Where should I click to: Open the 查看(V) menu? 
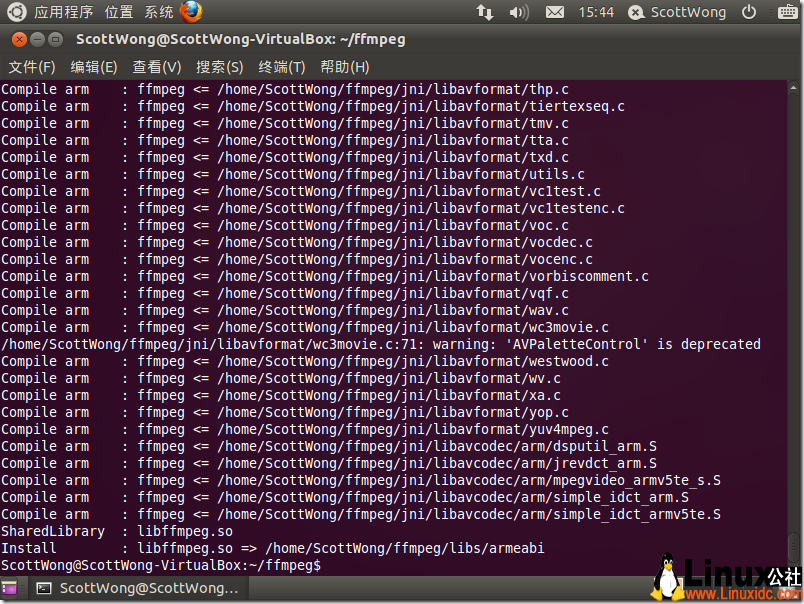(x=155, y=67)
